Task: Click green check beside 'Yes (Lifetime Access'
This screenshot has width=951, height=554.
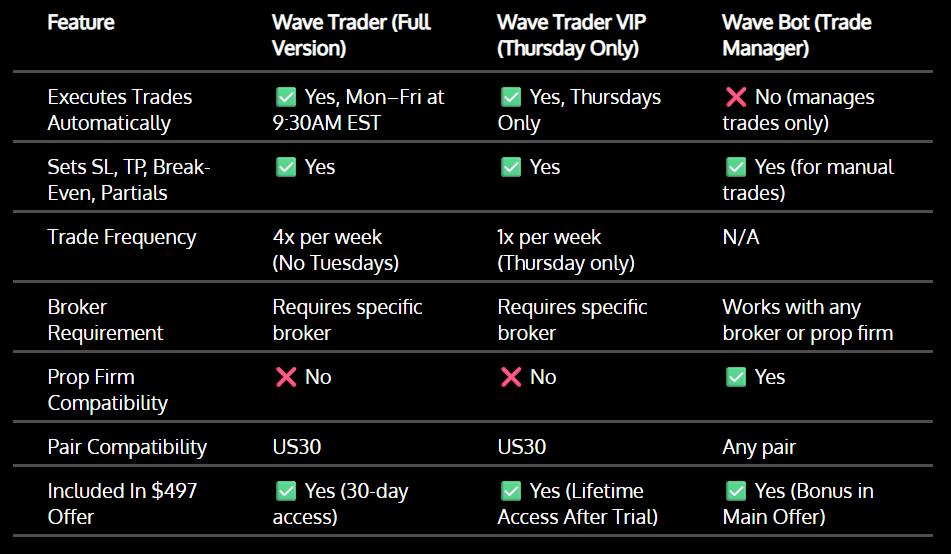Action: tap(511, 491)
